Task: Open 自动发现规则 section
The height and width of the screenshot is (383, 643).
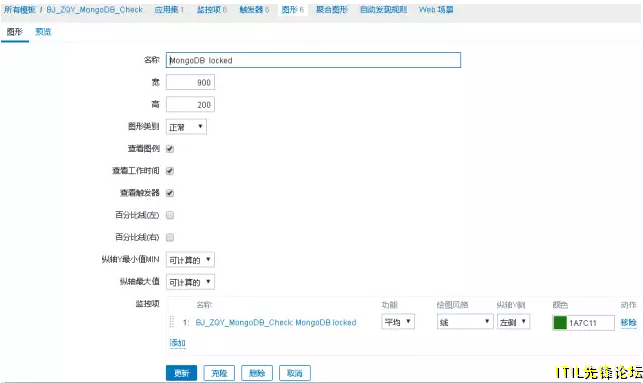Action: pyautogui.click(x=383, y=9)
